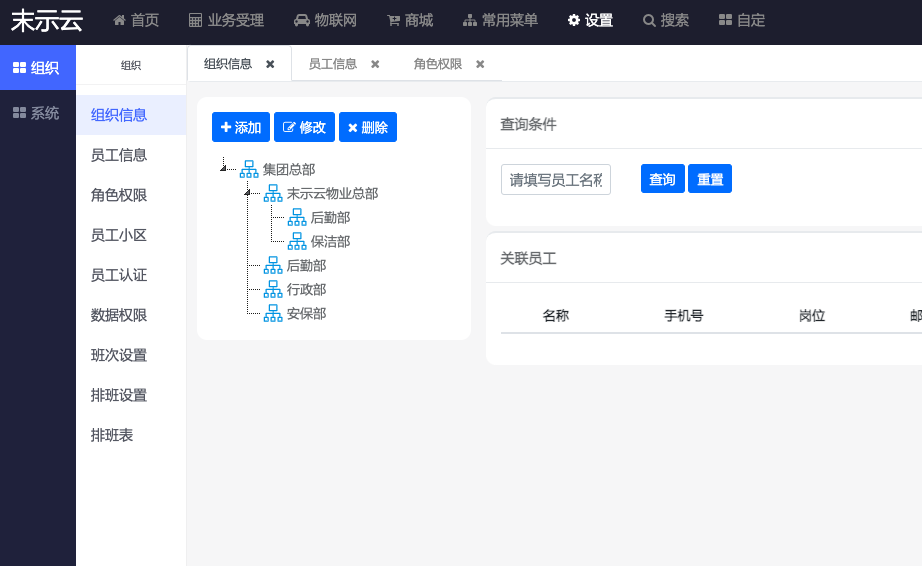Click the 设置 gear icon

(574, 20)
